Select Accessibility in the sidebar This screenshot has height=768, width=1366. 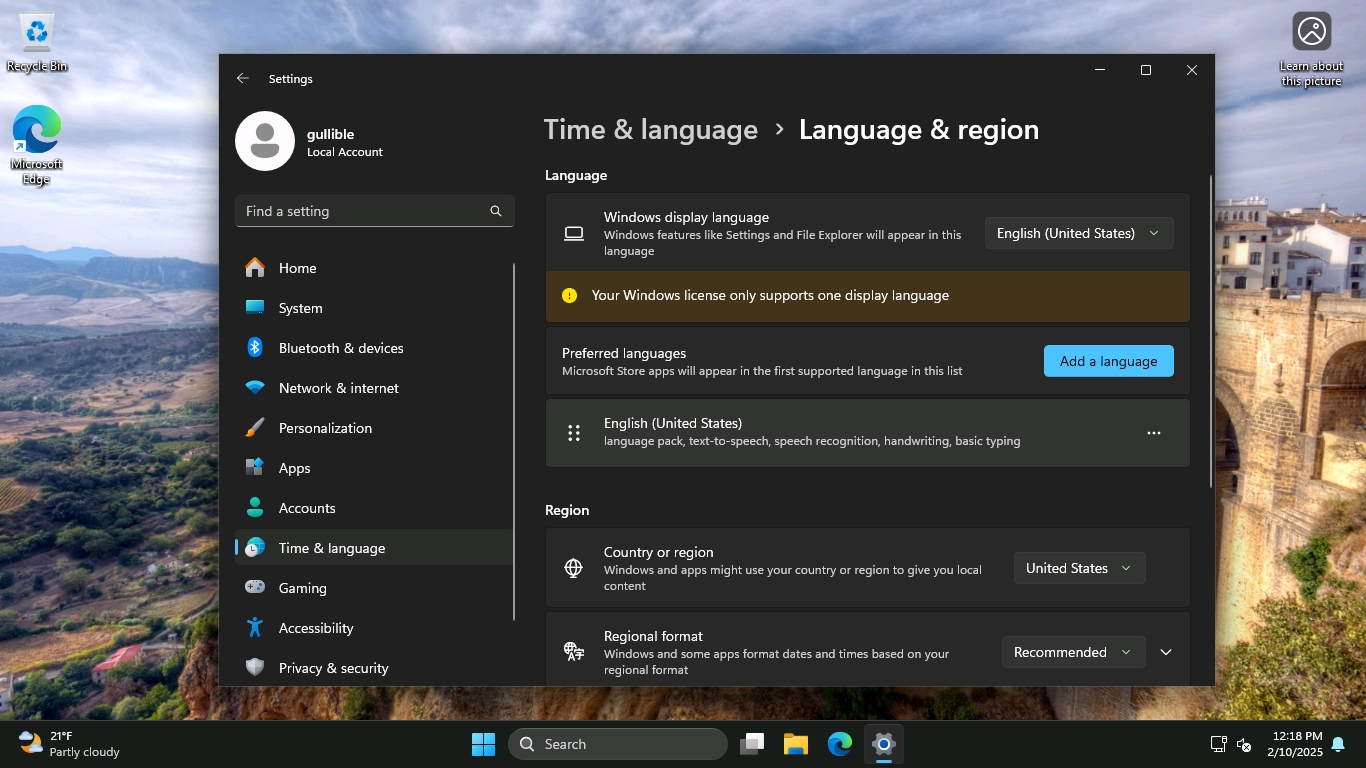(316, 628)
